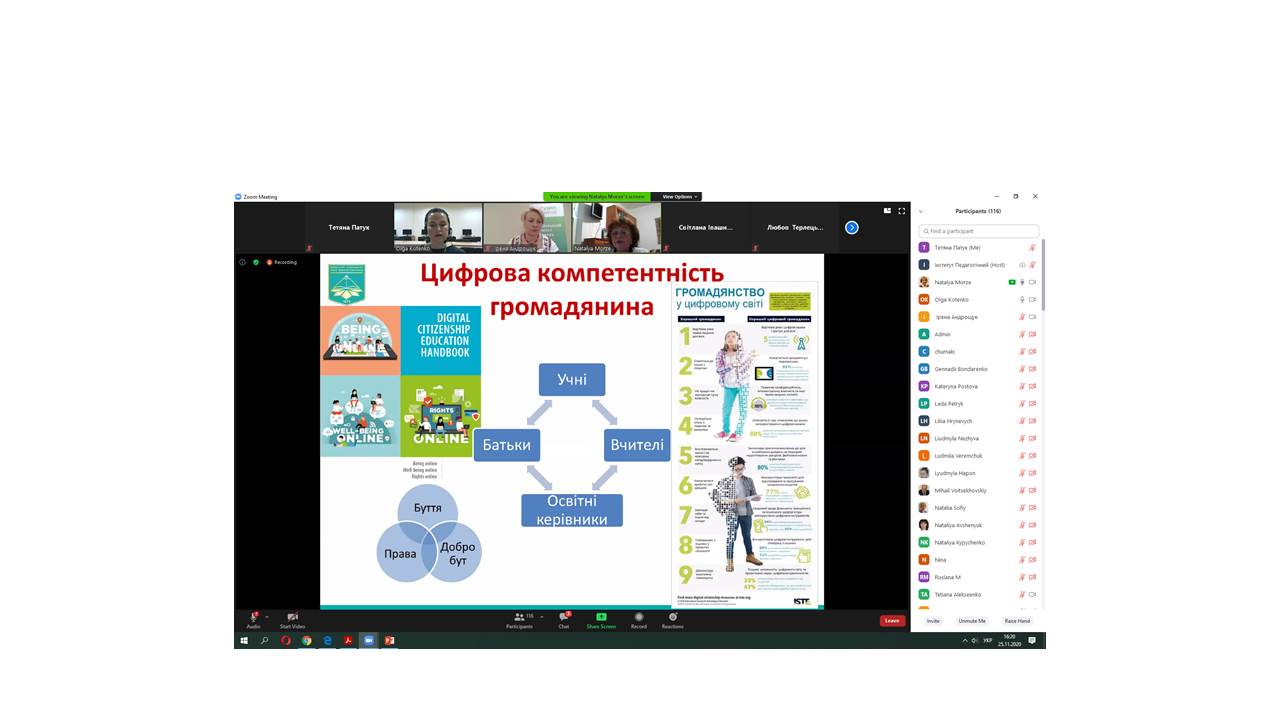The height and width of the screenshot is (720, 1280).
Task: Toggle the Participants panel icon
Action: coord(520,617)
